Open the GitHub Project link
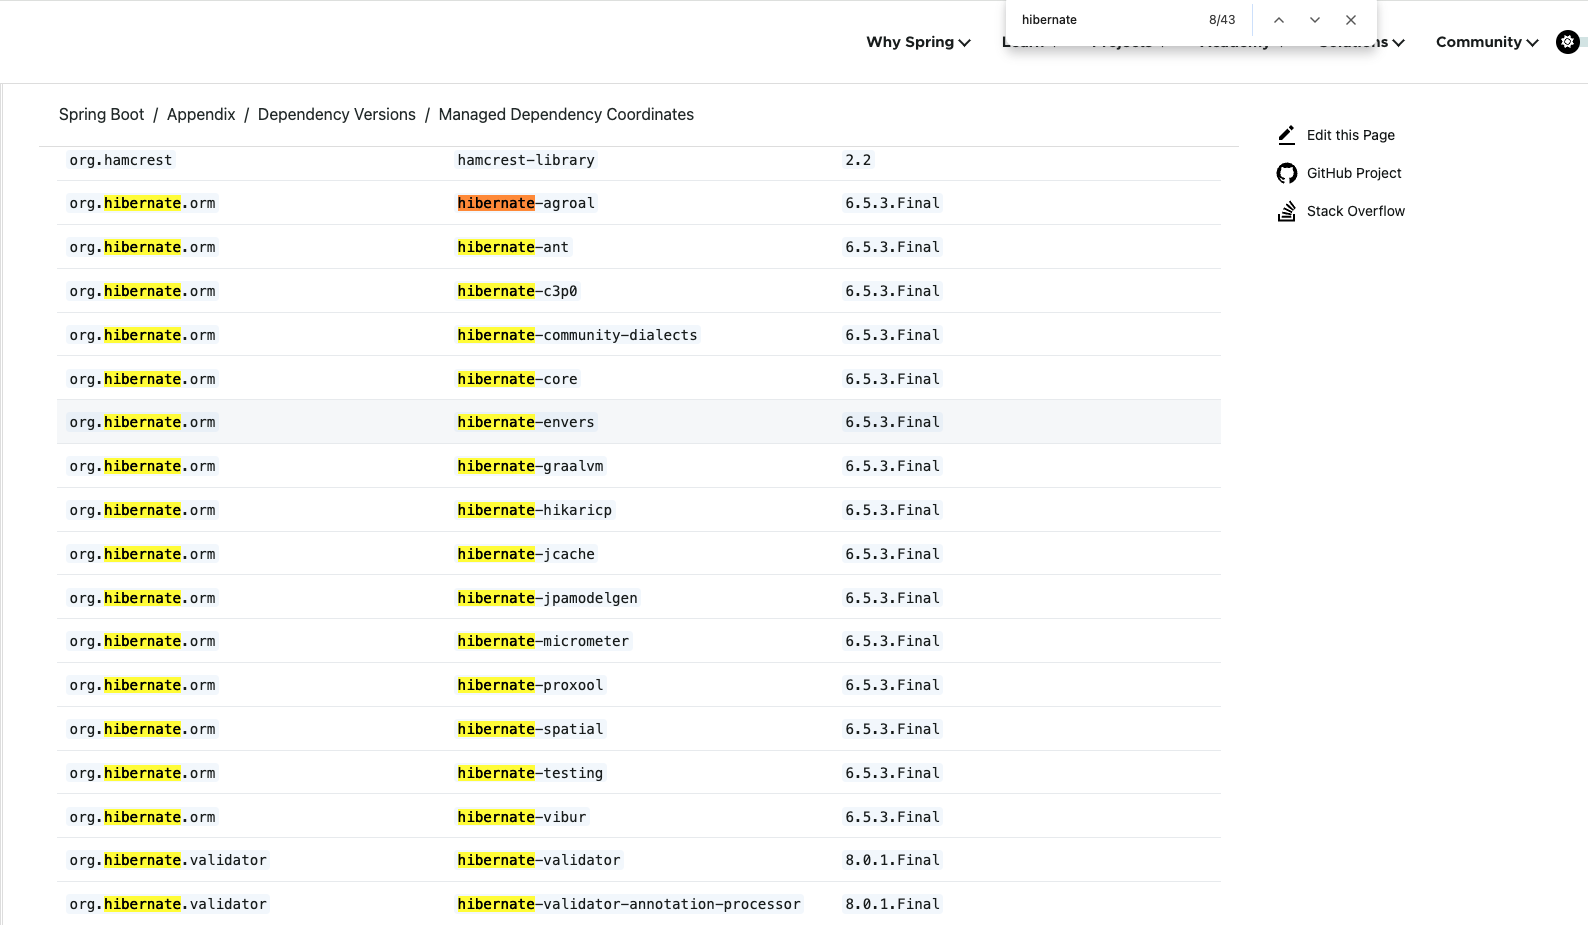 [1354, 173]
